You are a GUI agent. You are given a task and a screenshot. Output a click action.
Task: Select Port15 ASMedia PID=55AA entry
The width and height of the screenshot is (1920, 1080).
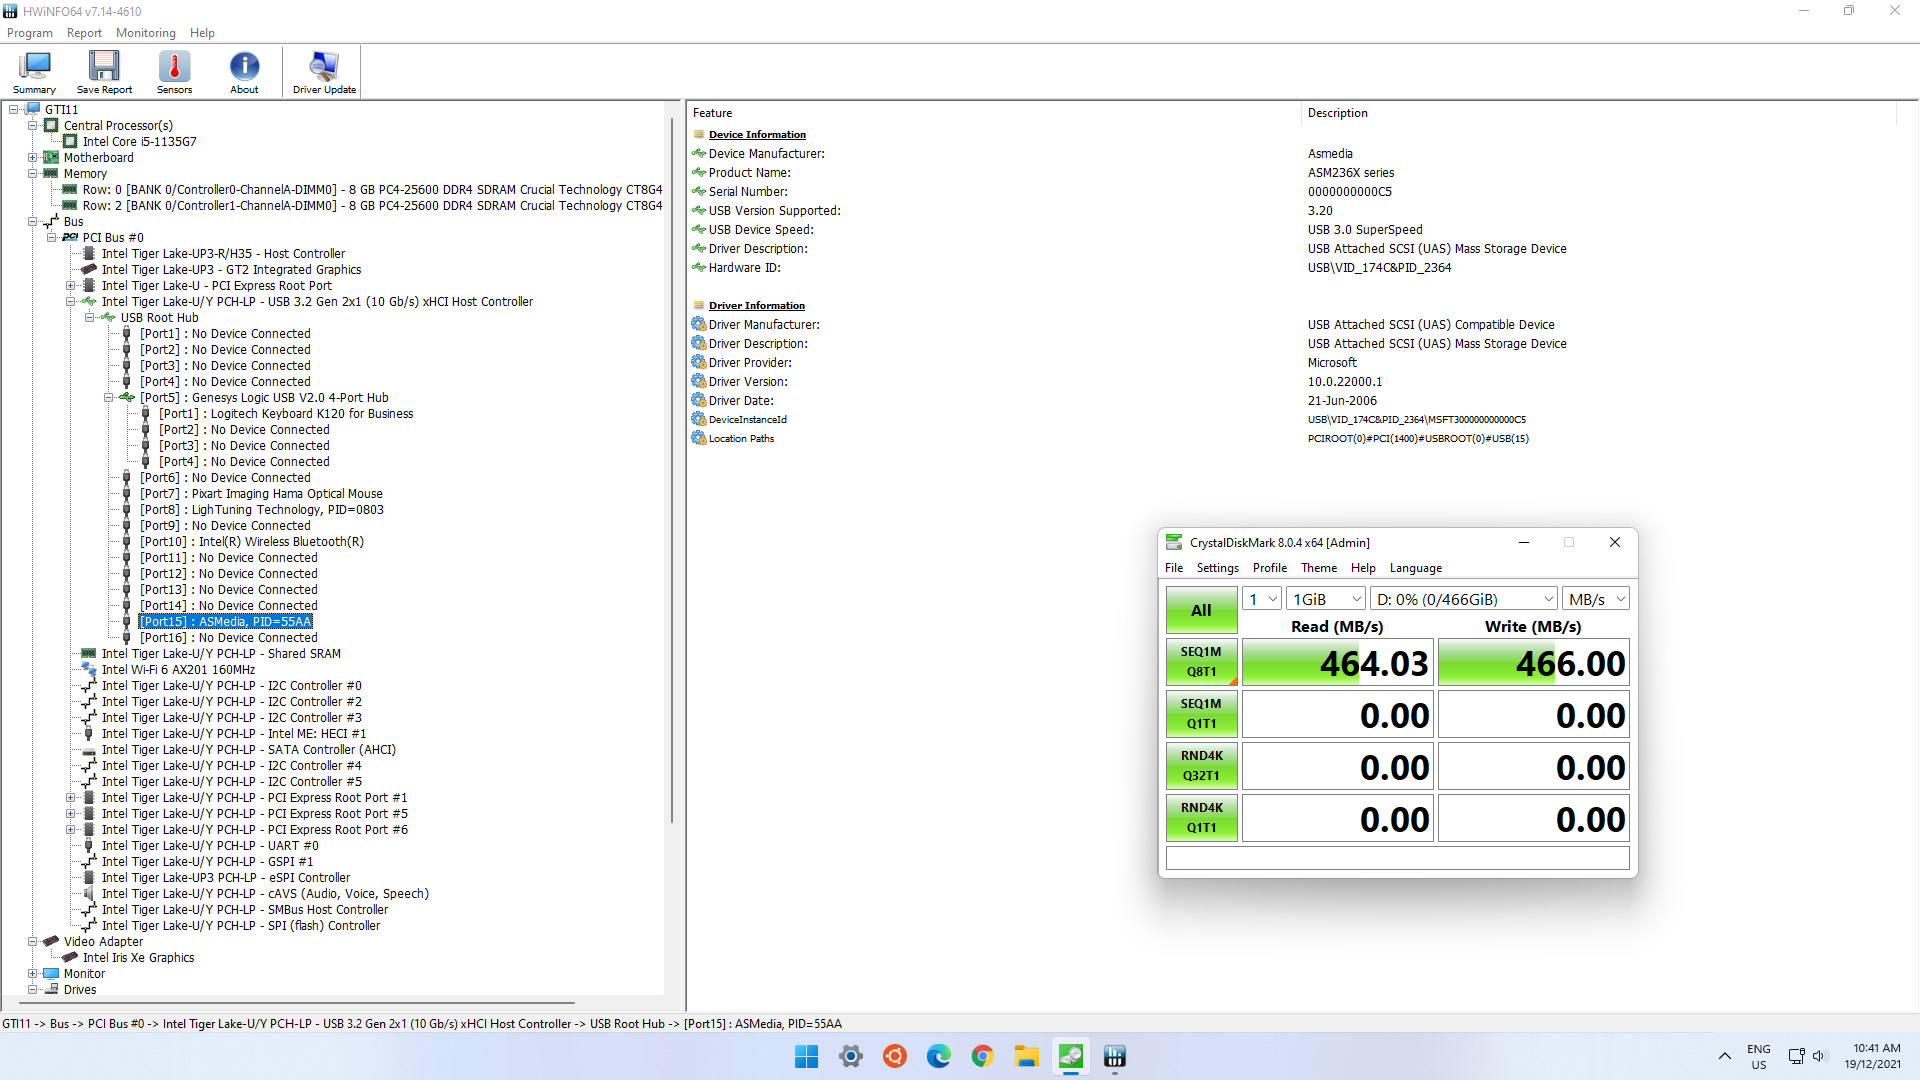(x=226, y=621)
